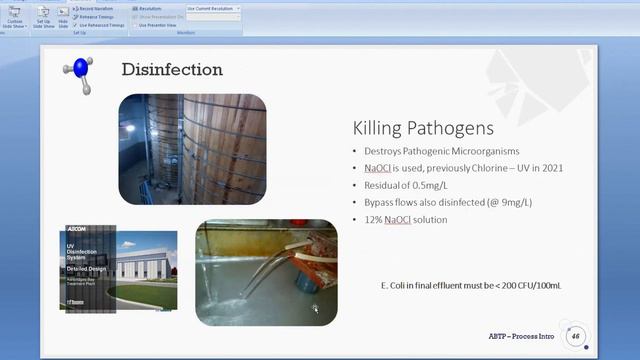Viewport: 640px width, 360px height.
Task: Click the Hide Slide button
Action: [63, 18]
